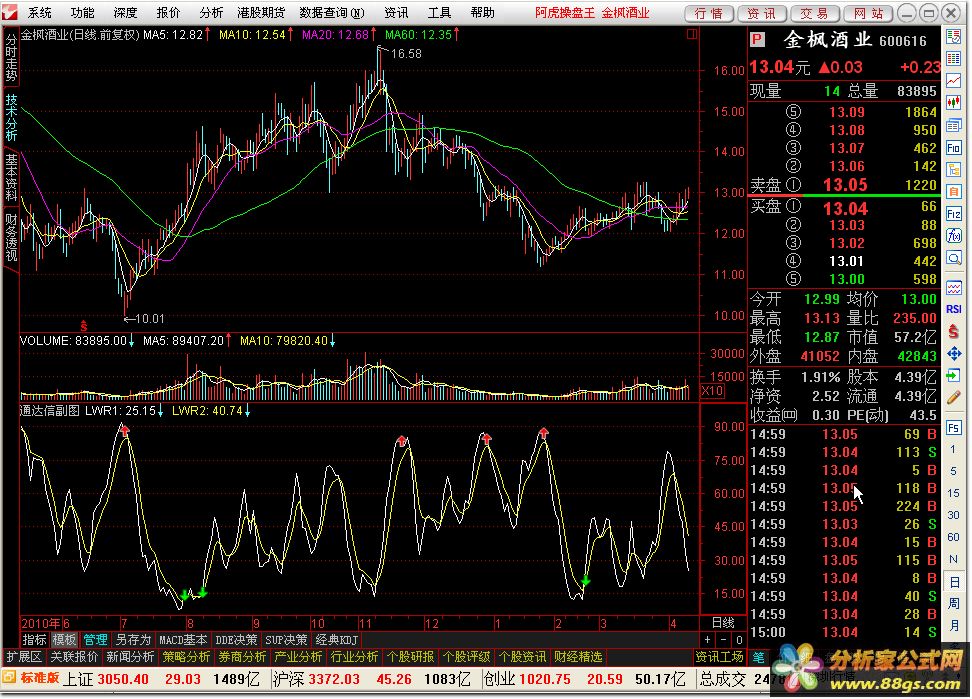Click the F10 company info icon
The image size is (972, 699).
tap(953, 147)
